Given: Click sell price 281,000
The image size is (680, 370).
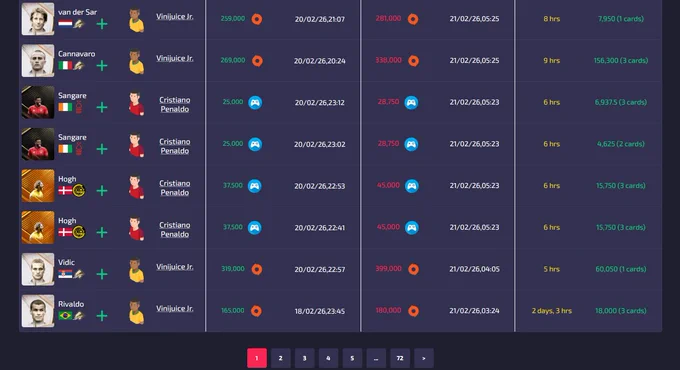Looking at the screenshot, I should point(388,19).
